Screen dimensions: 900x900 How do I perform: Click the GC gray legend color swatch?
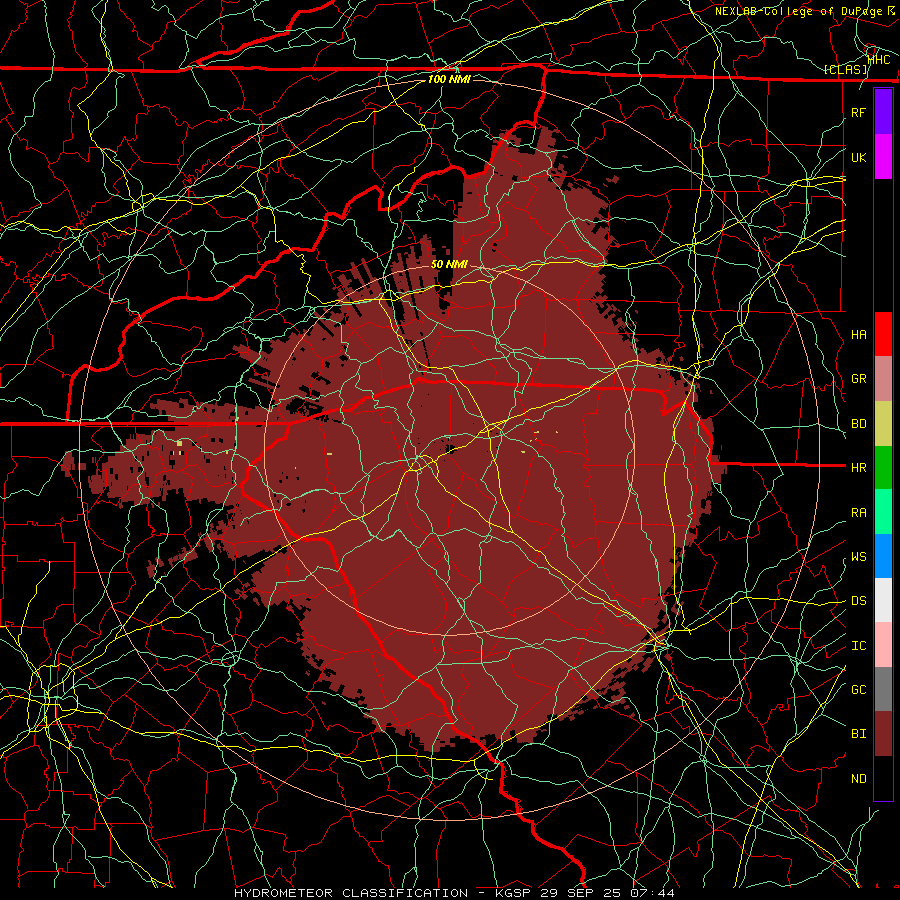883,689
